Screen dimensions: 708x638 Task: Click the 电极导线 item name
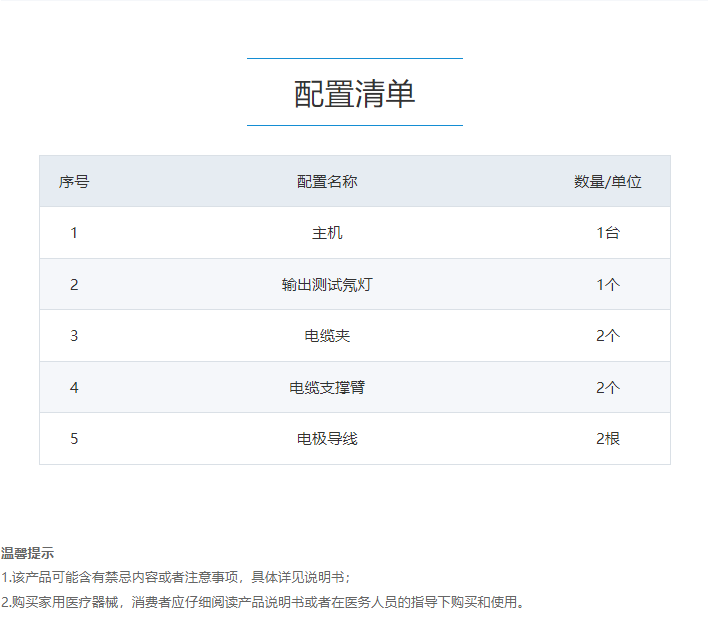pyautogui.click(x=327, y=439)
